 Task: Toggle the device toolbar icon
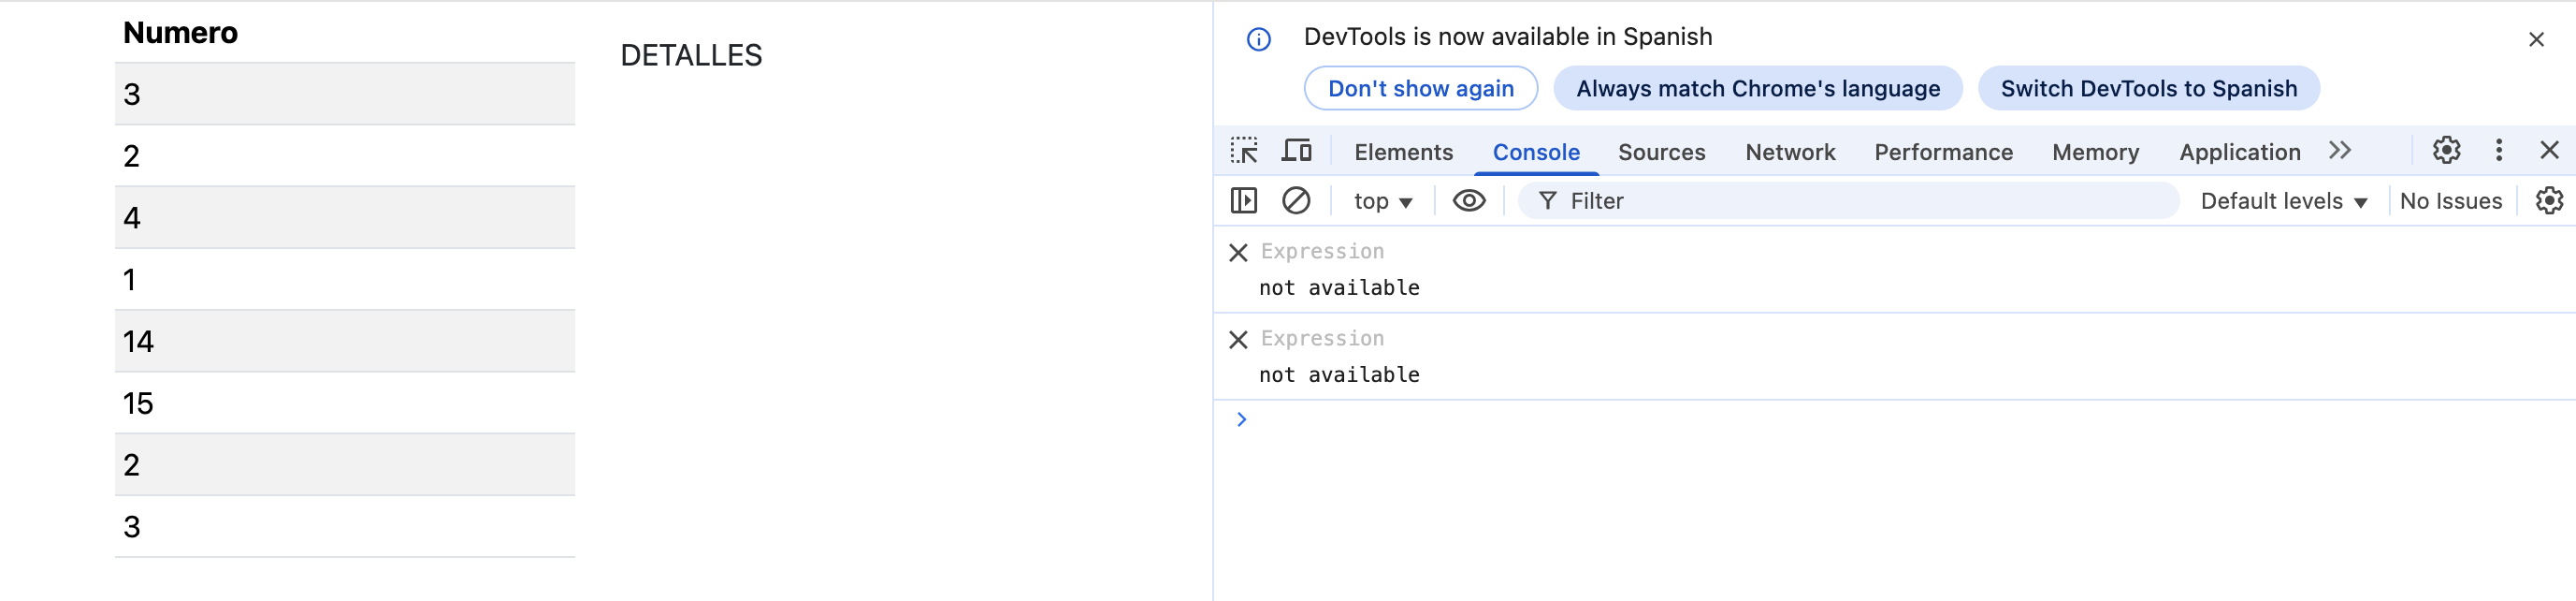(x=1297, y=151)
